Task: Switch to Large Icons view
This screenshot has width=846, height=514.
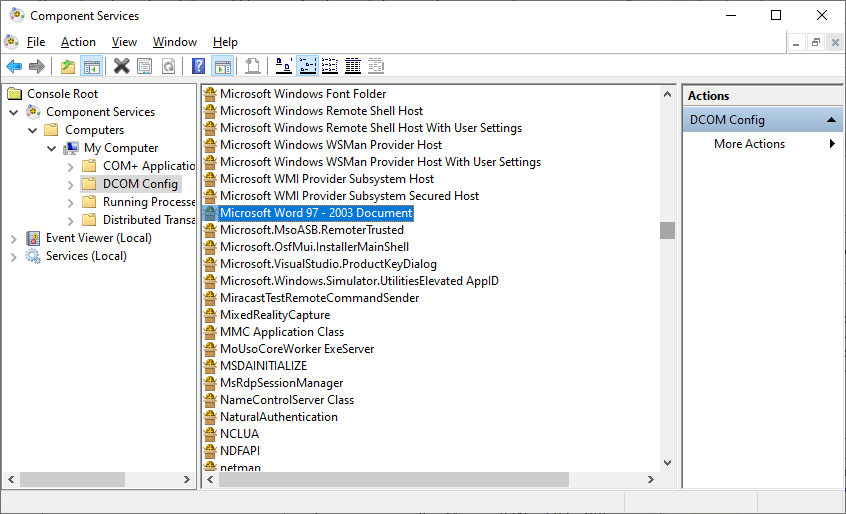Action: (x=284, y=66)
